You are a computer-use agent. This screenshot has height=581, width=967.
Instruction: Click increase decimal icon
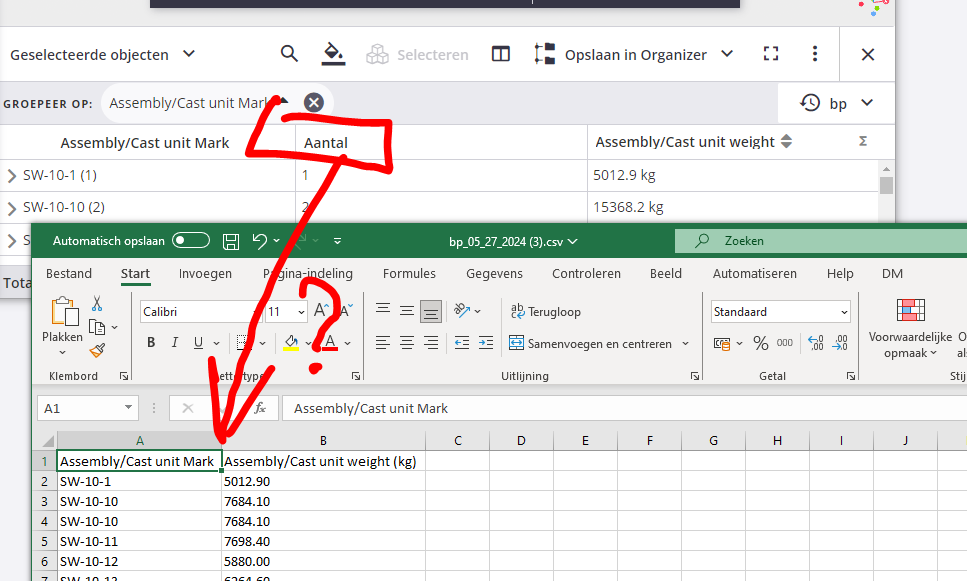[x=815, y=343]
